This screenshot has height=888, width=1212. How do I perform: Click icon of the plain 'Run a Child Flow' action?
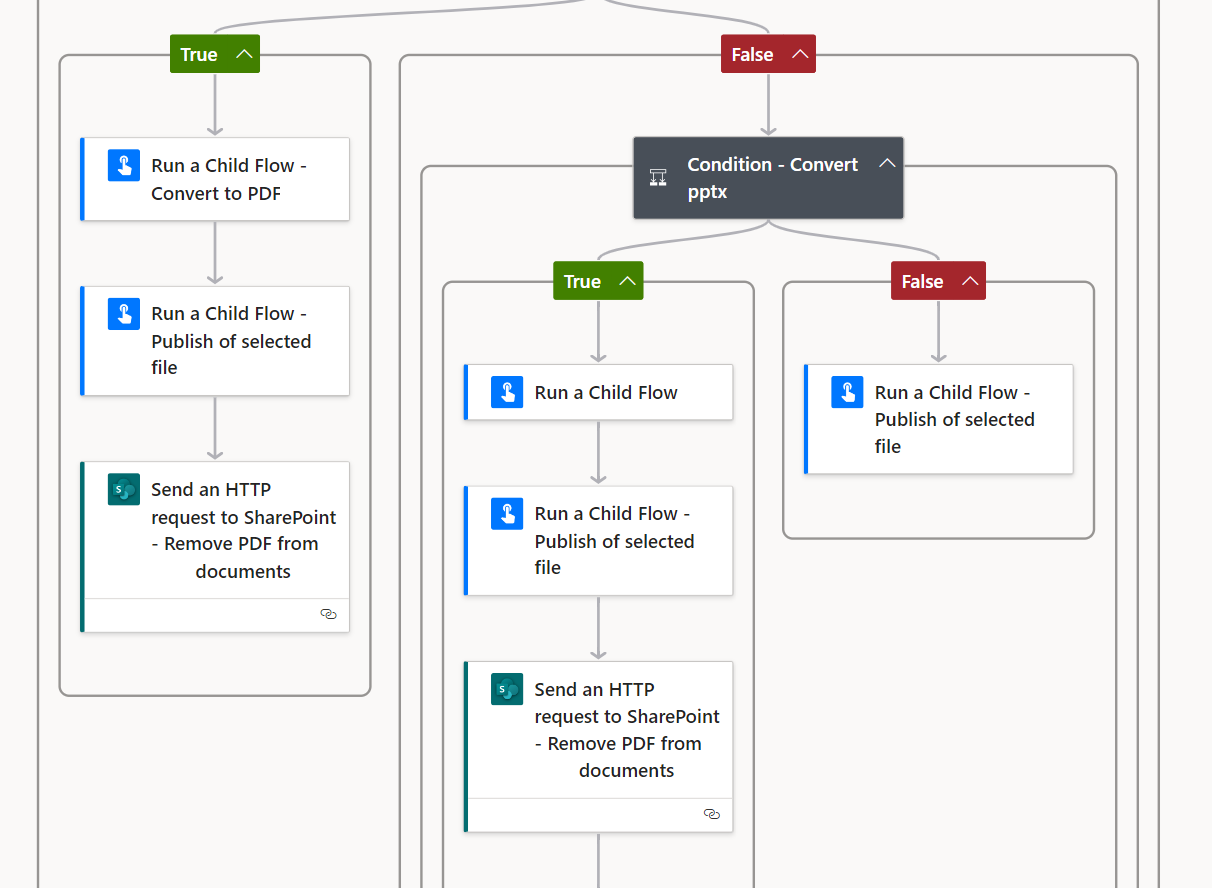point(507,392)
